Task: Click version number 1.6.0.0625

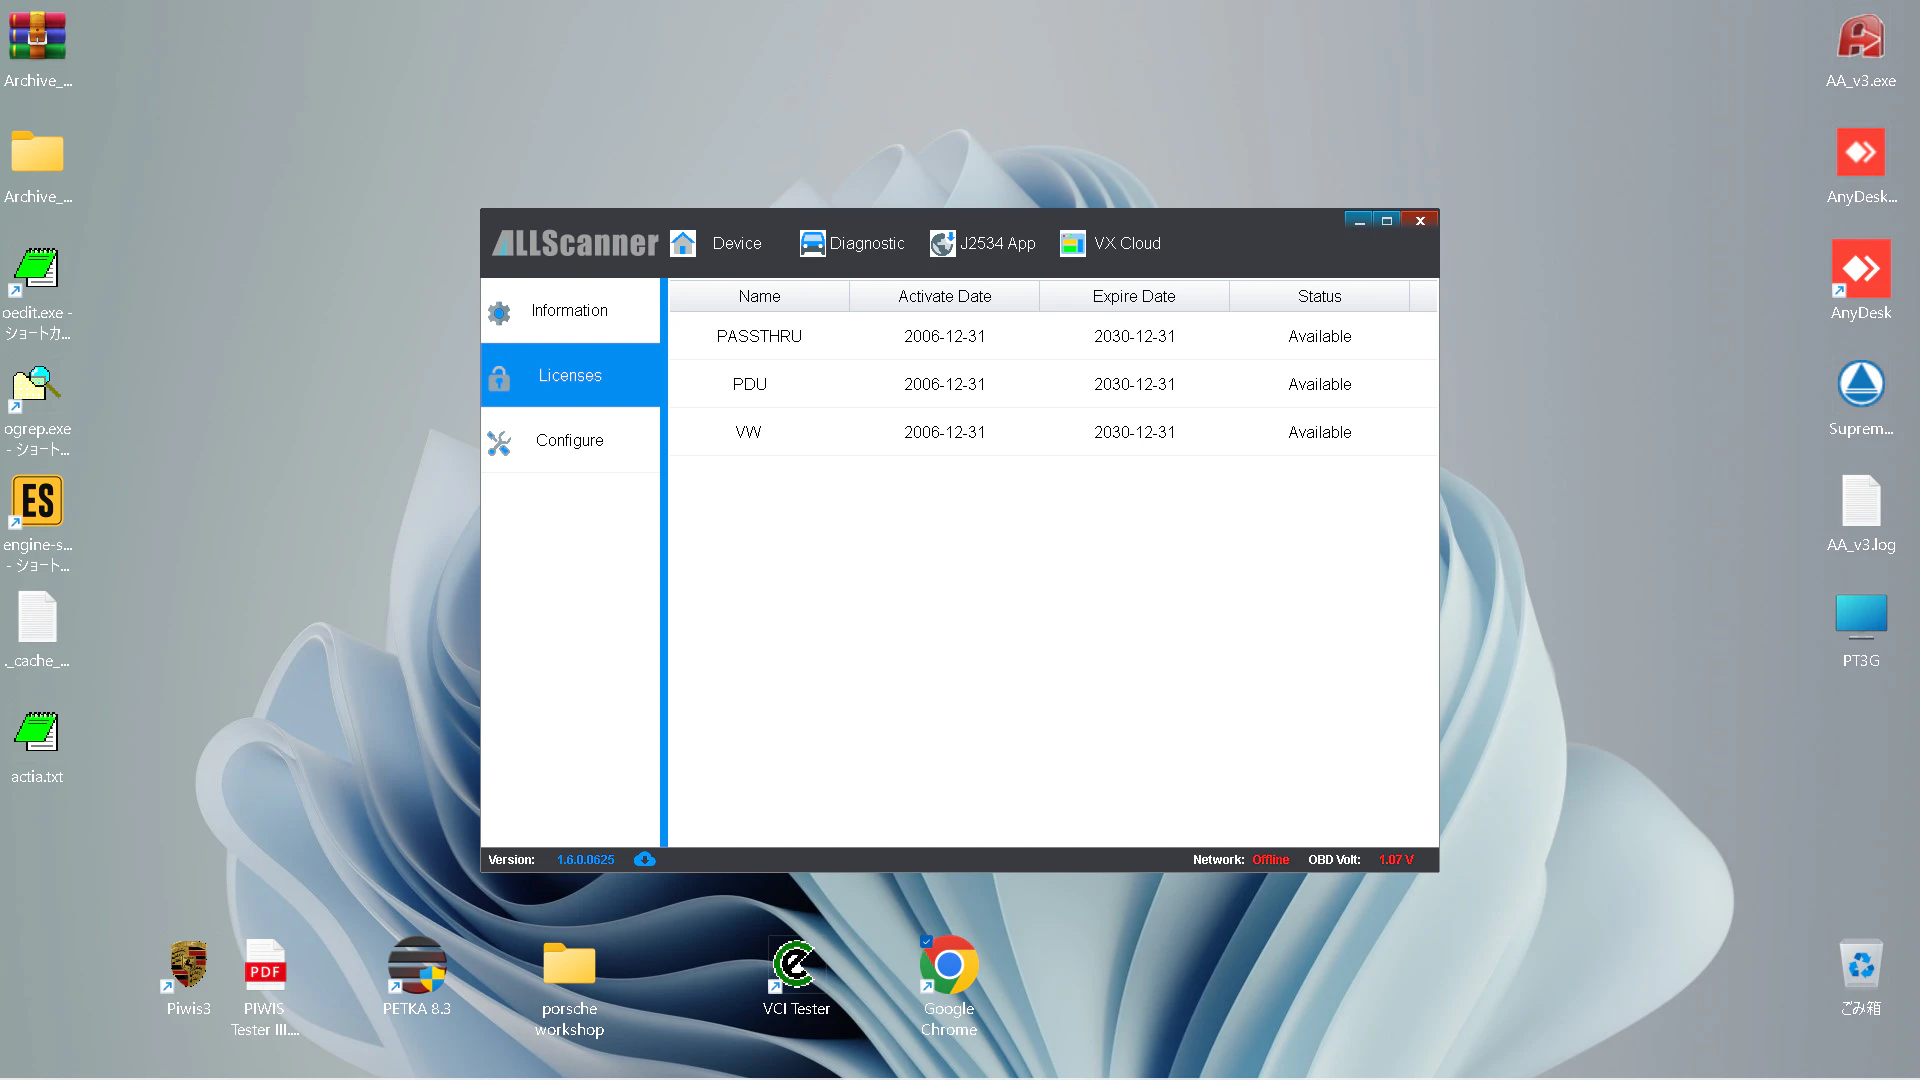Action: pos(586,860)
